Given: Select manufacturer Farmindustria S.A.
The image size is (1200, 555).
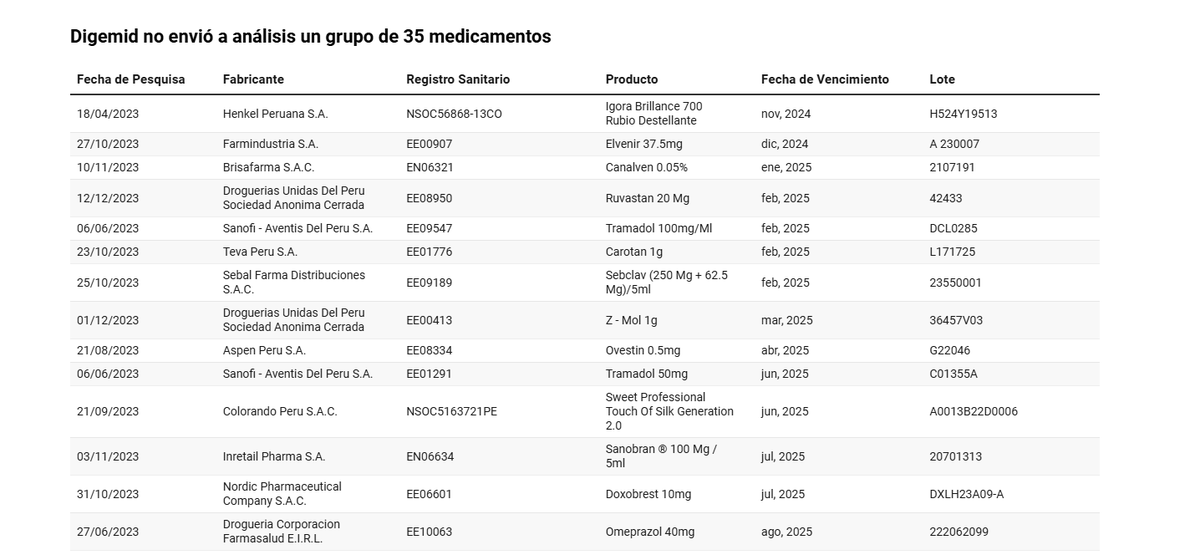Looking at the screenshot, I should click(270, 144).
